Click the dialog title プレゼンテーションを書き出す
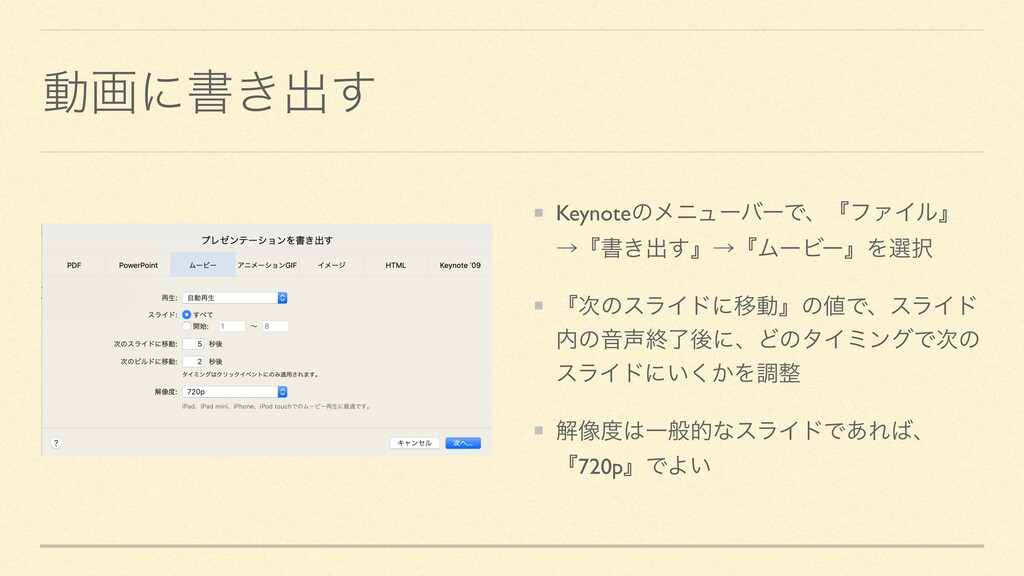1024x576 pixels. tap(267, 240)
